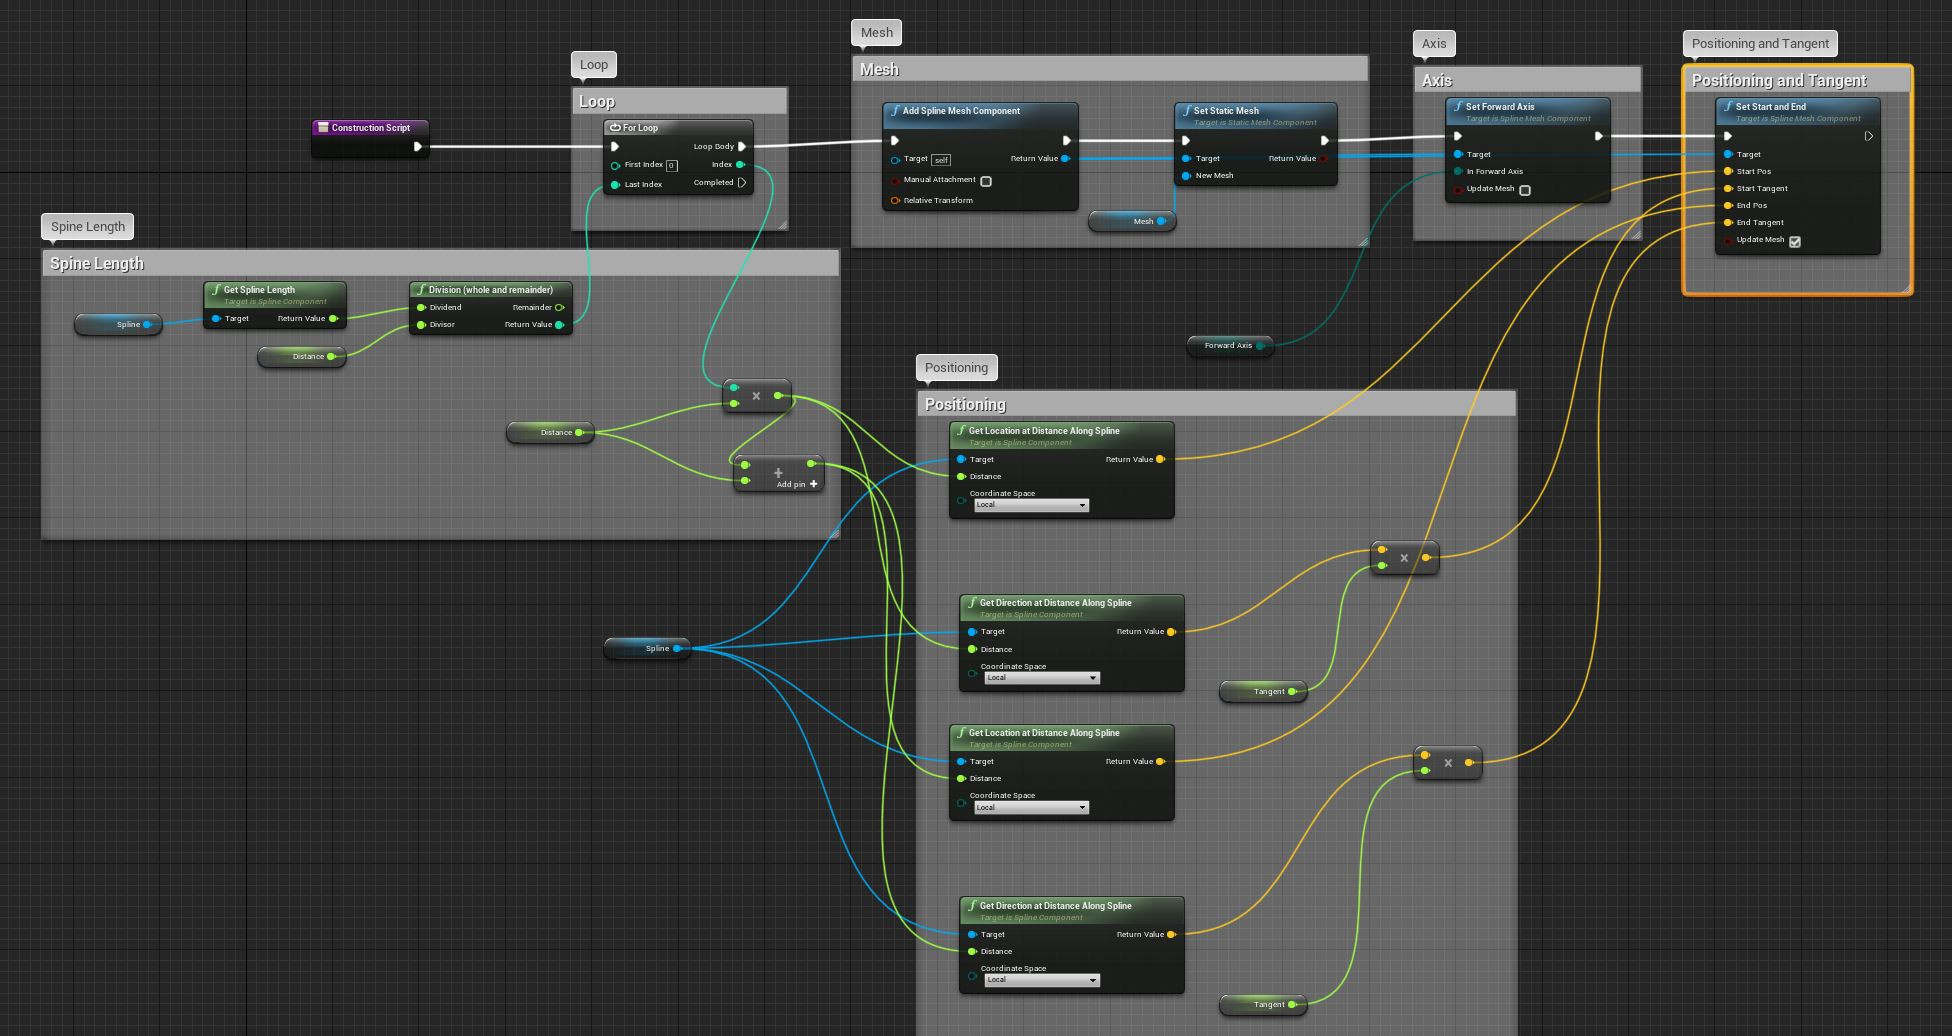Click the For Loop First Index pin
Image resolution: width=1952 pixels, height=1036 pixels.
pos(615,165)
